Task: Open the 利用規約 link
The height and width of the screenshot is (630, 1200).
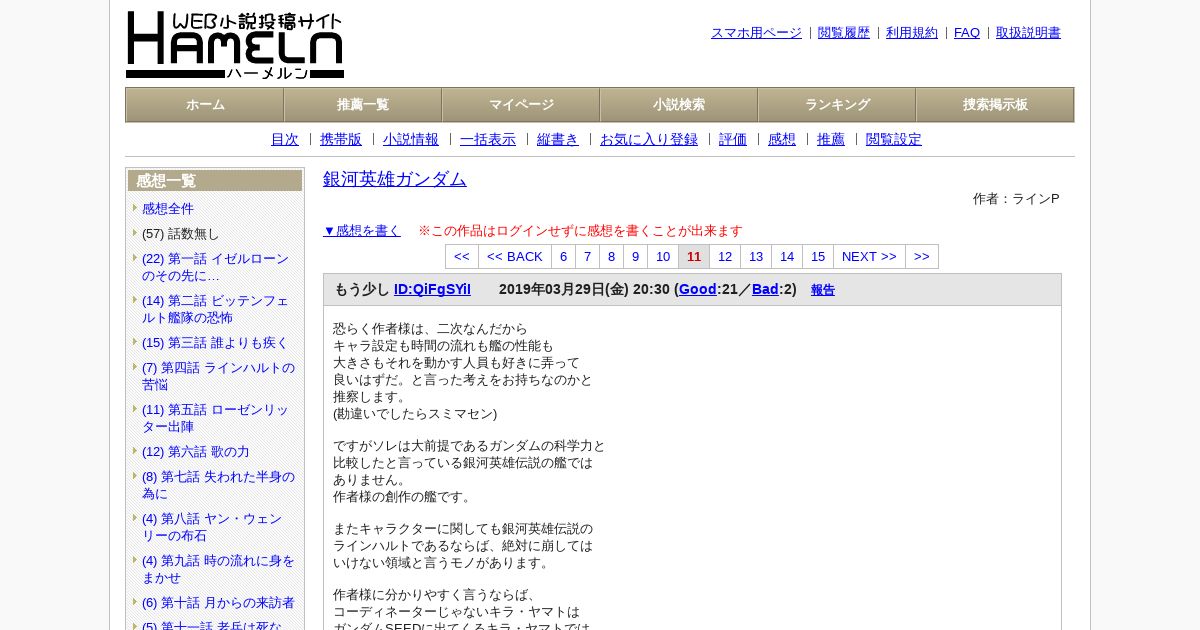Action: 912,33
